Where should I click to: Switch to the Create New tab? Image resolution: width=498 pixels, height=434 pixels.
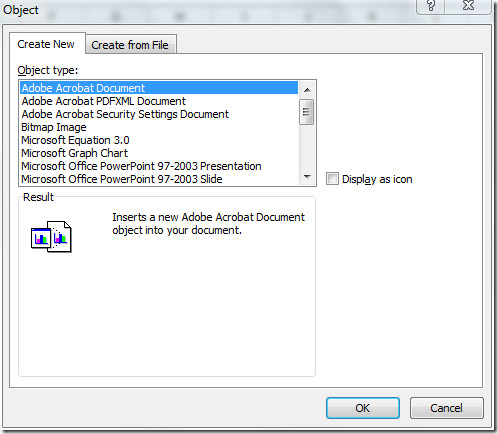(47, 44)
